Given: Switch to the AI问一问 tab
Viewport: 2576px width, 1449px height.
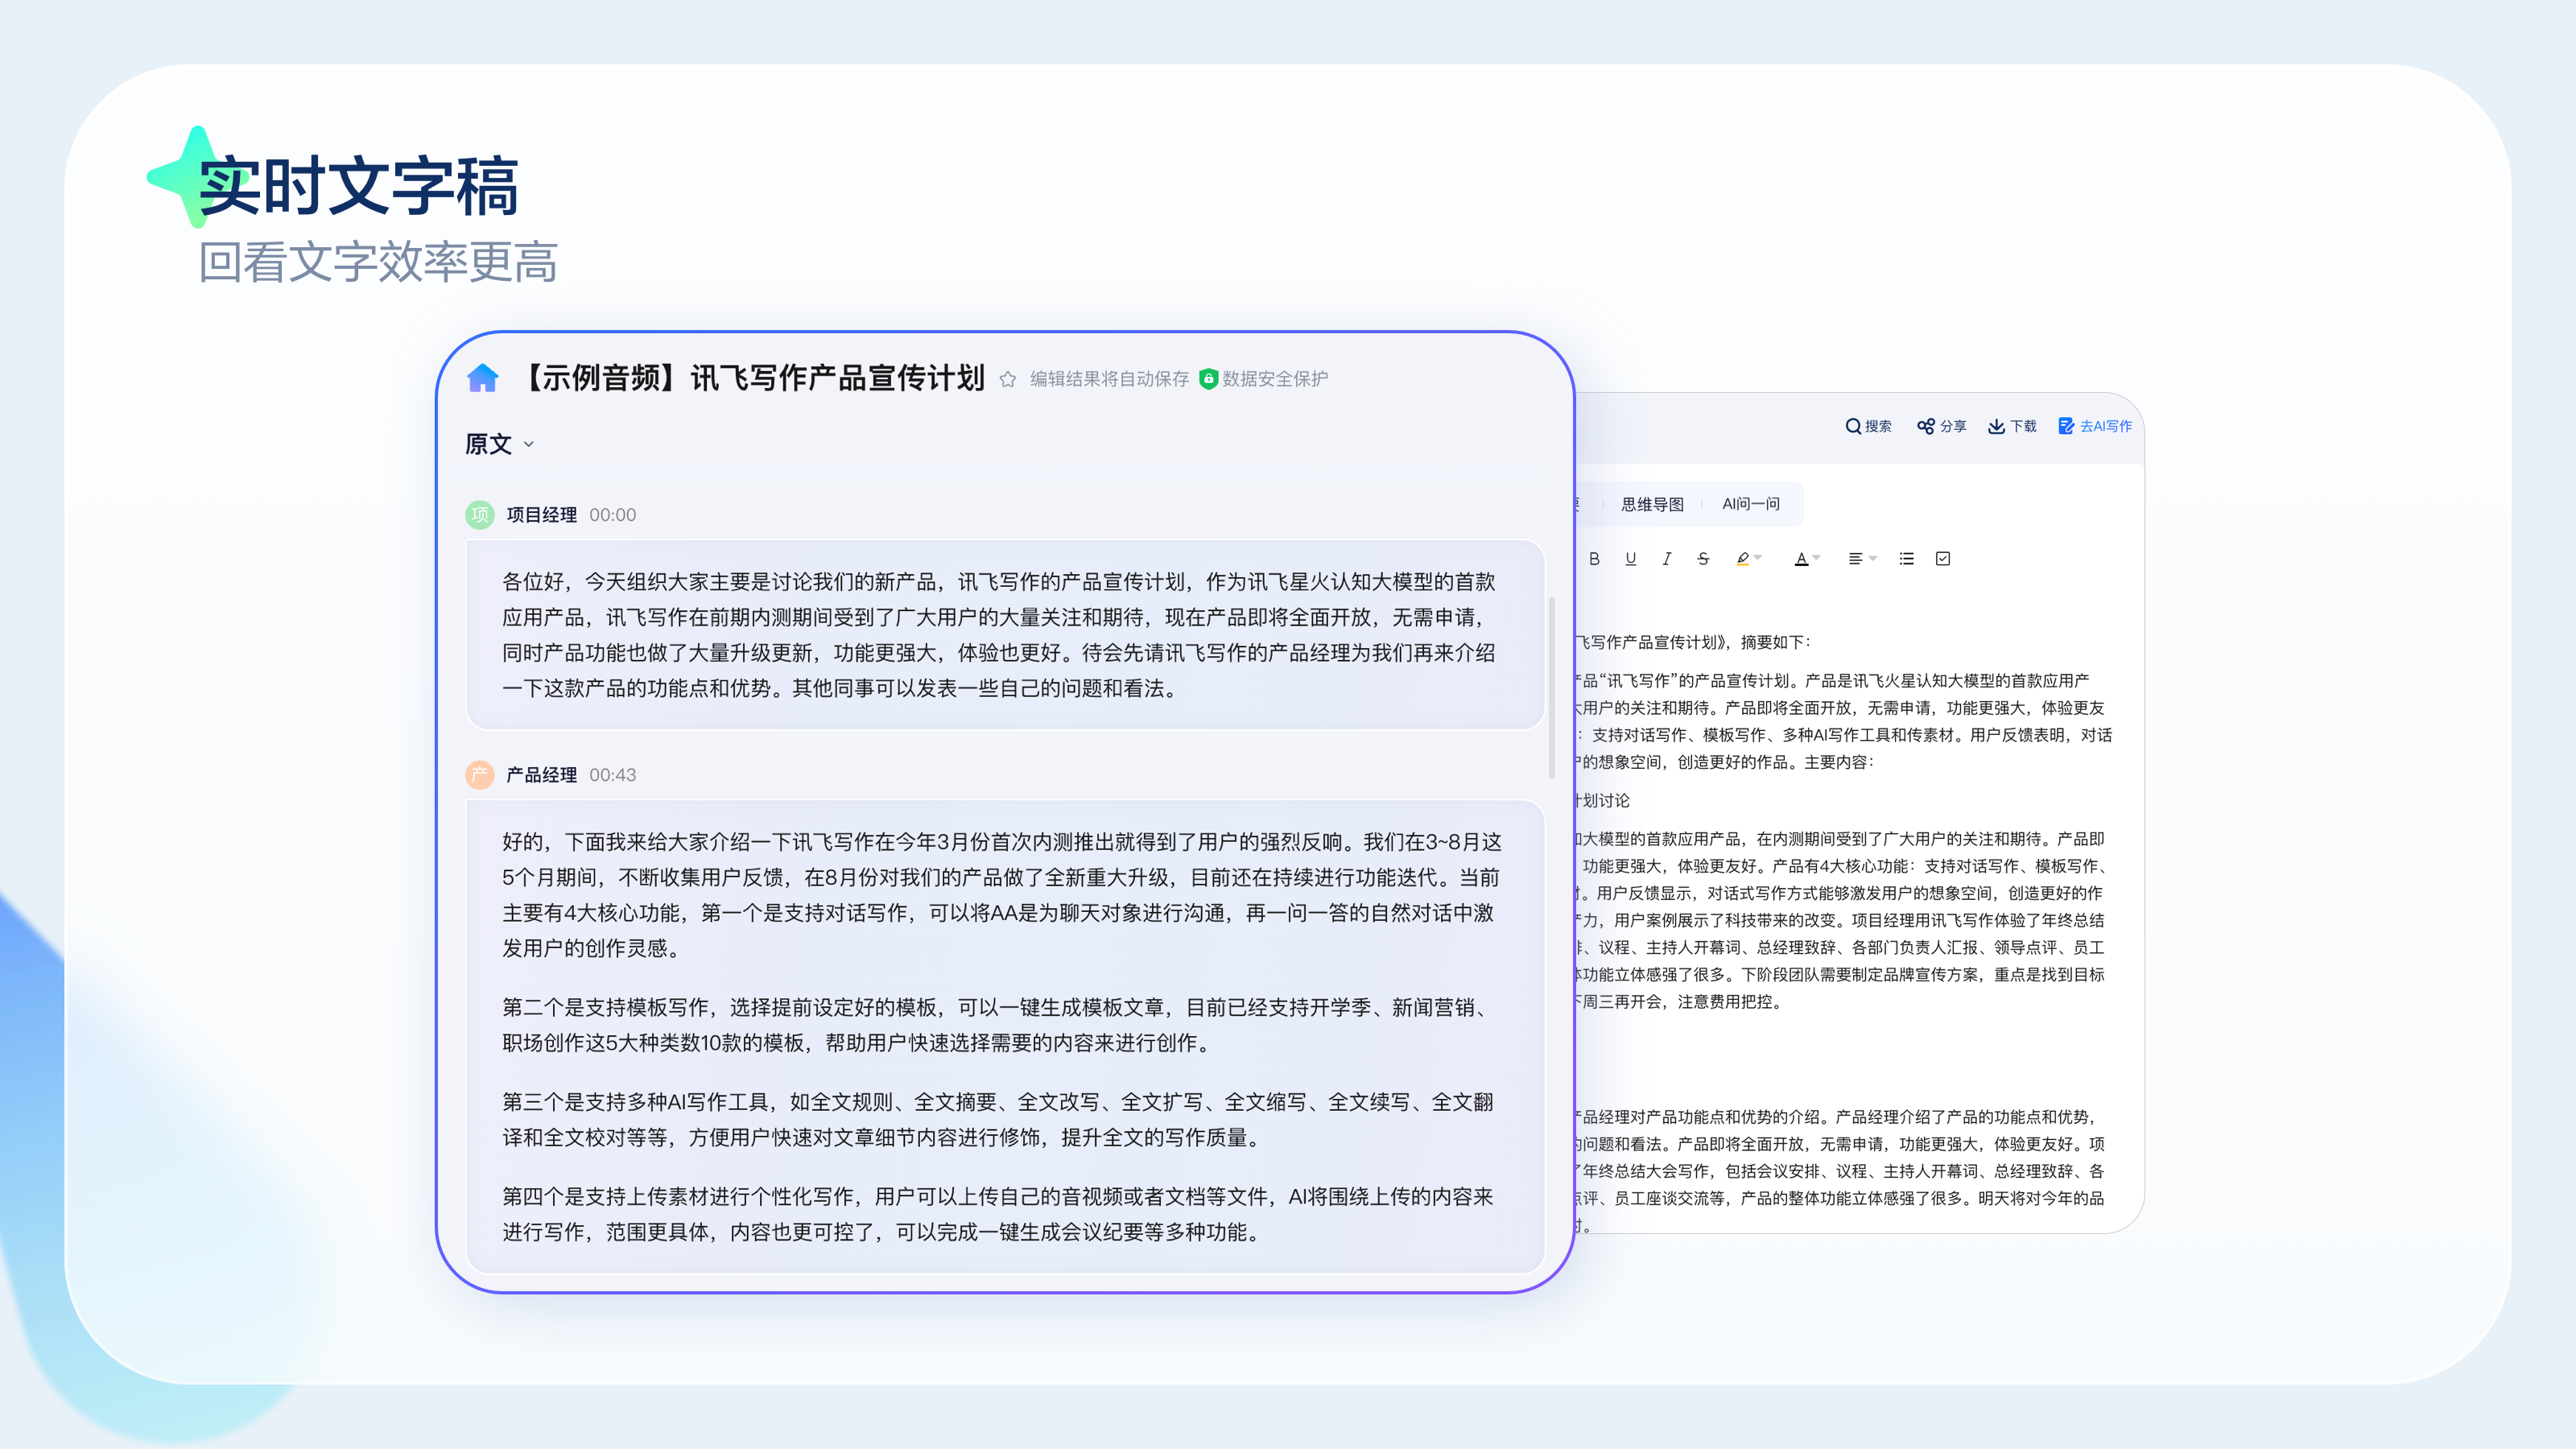Looking at the screenshot, I should click(x=1751, y=504).
